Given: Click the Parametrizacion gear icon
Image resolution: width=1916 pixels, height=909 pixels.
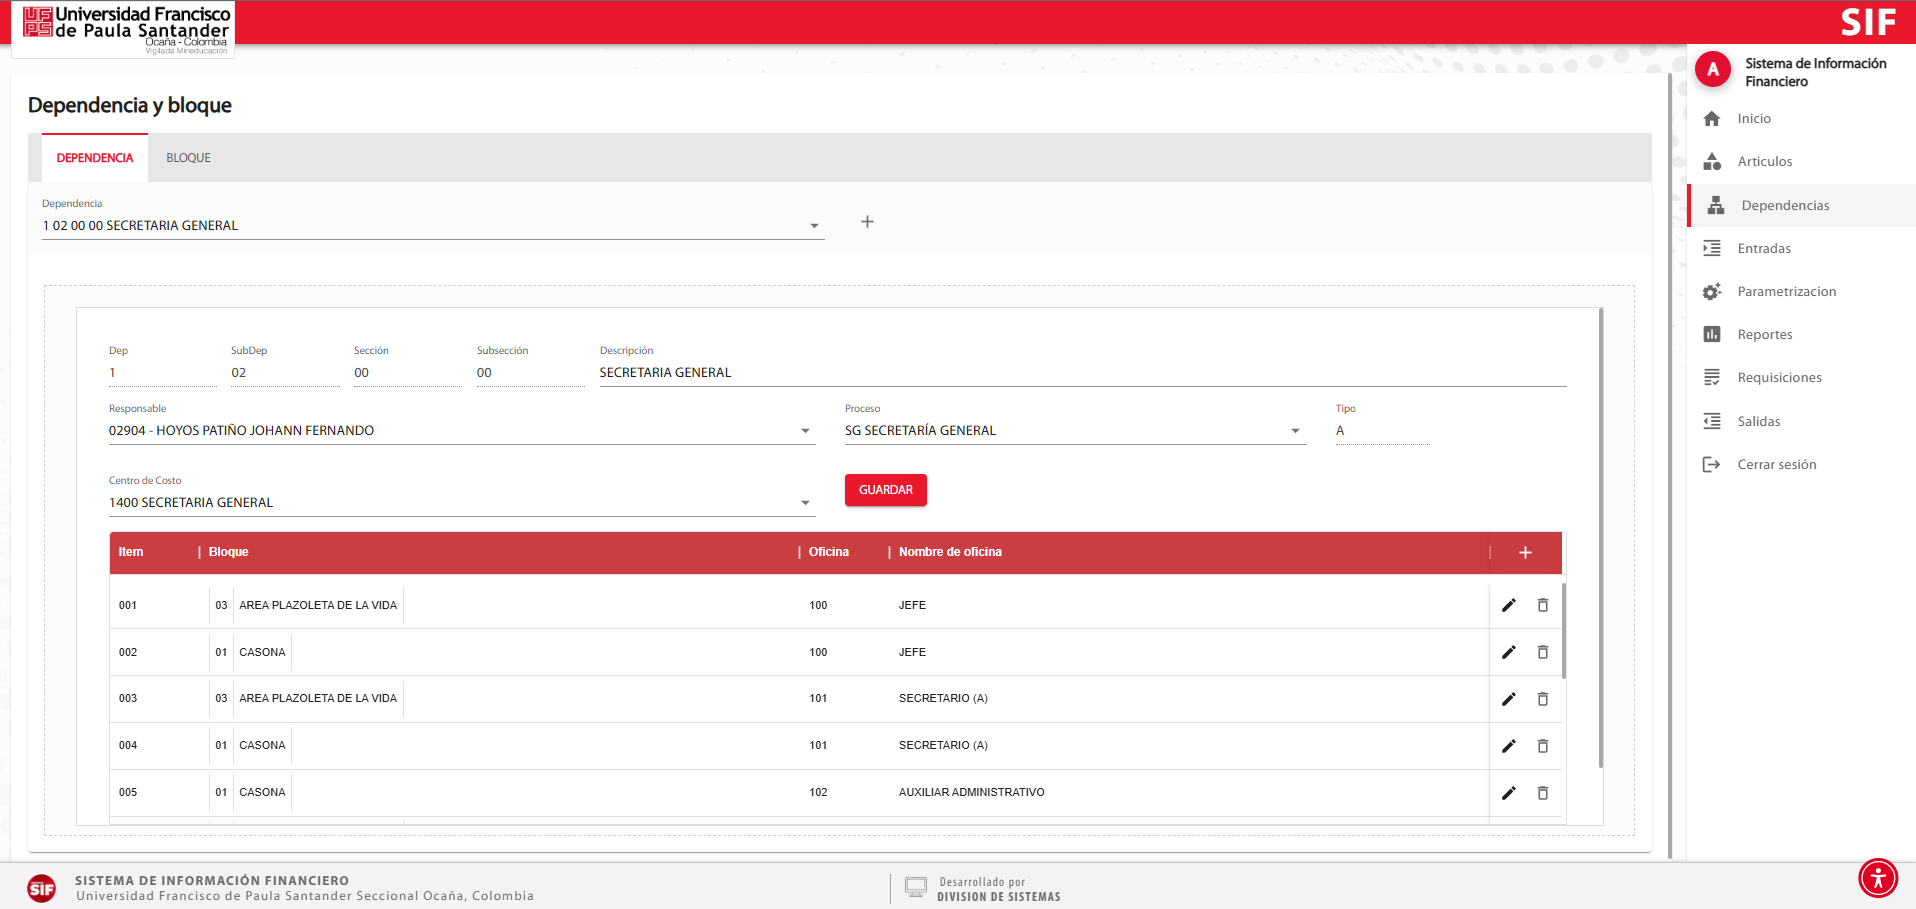Looking at the screenshot, I should pyautogui.click(x=1712, y=291).
